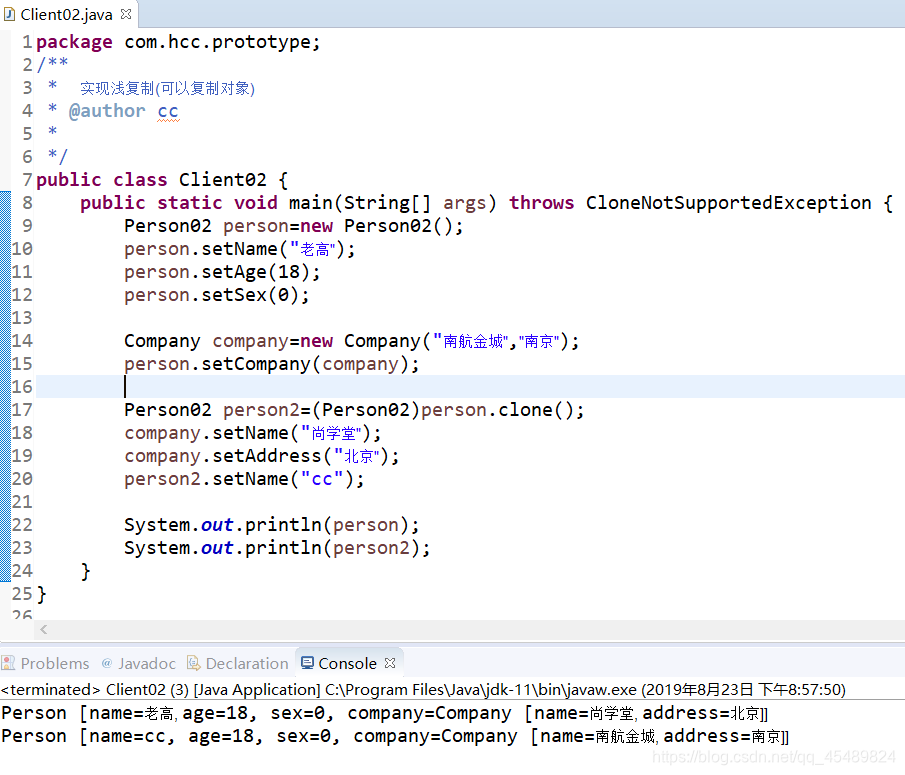Click the Javadoc @ icon

(107, 663)
